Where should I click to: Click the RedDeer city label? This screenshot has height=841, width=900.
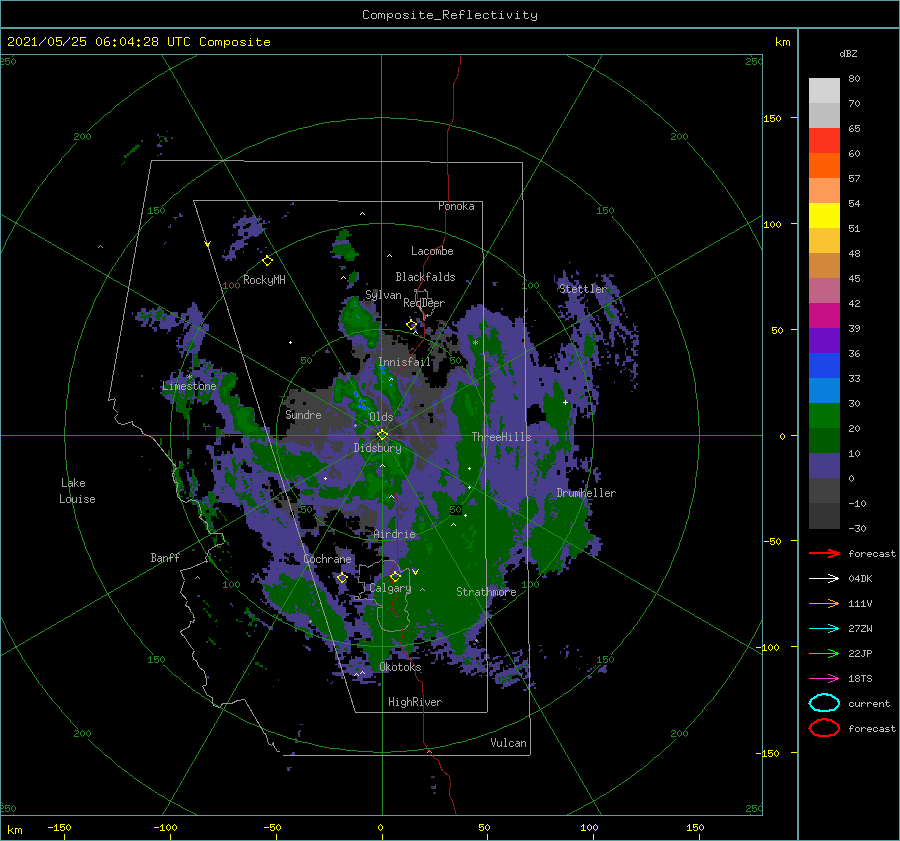pyautogui.click(x=424, y=303)
